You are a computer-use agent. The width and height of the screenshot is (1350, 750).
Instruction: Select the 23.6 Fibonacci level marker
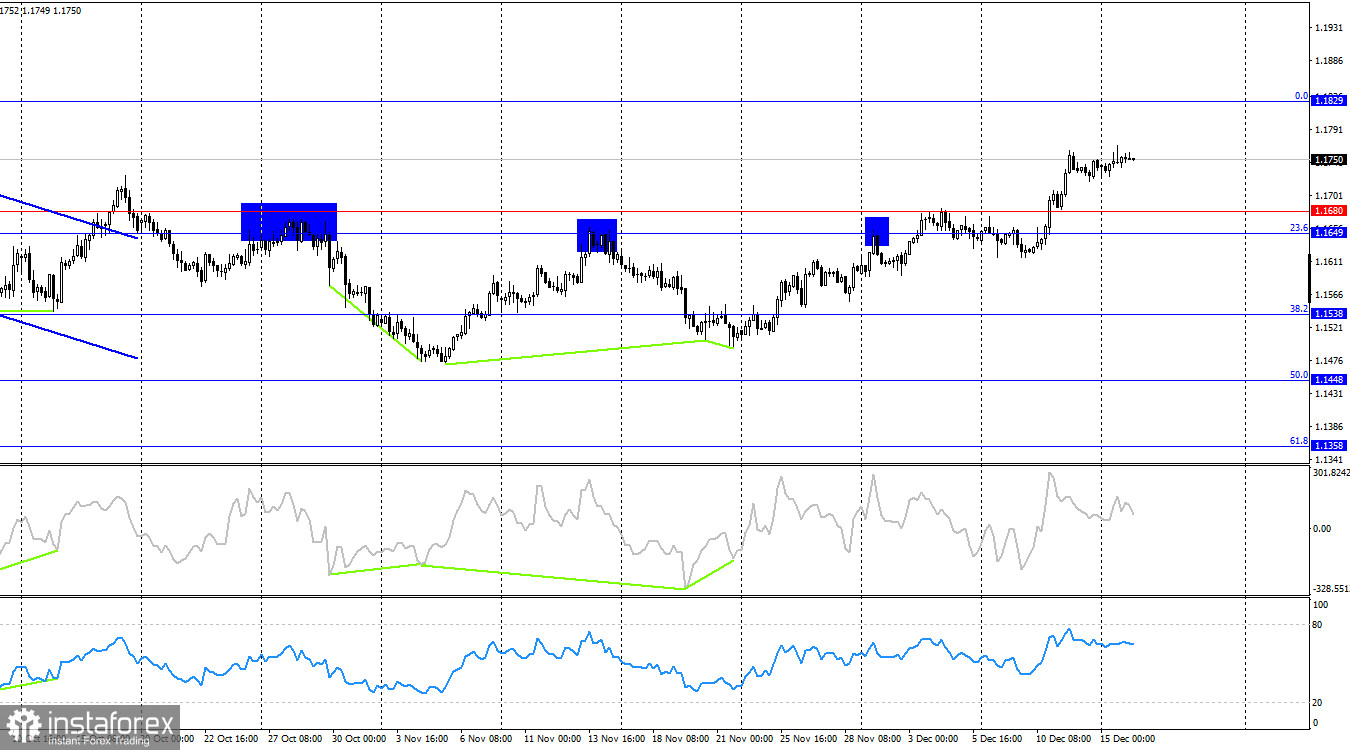click(x=1298, y=228)
